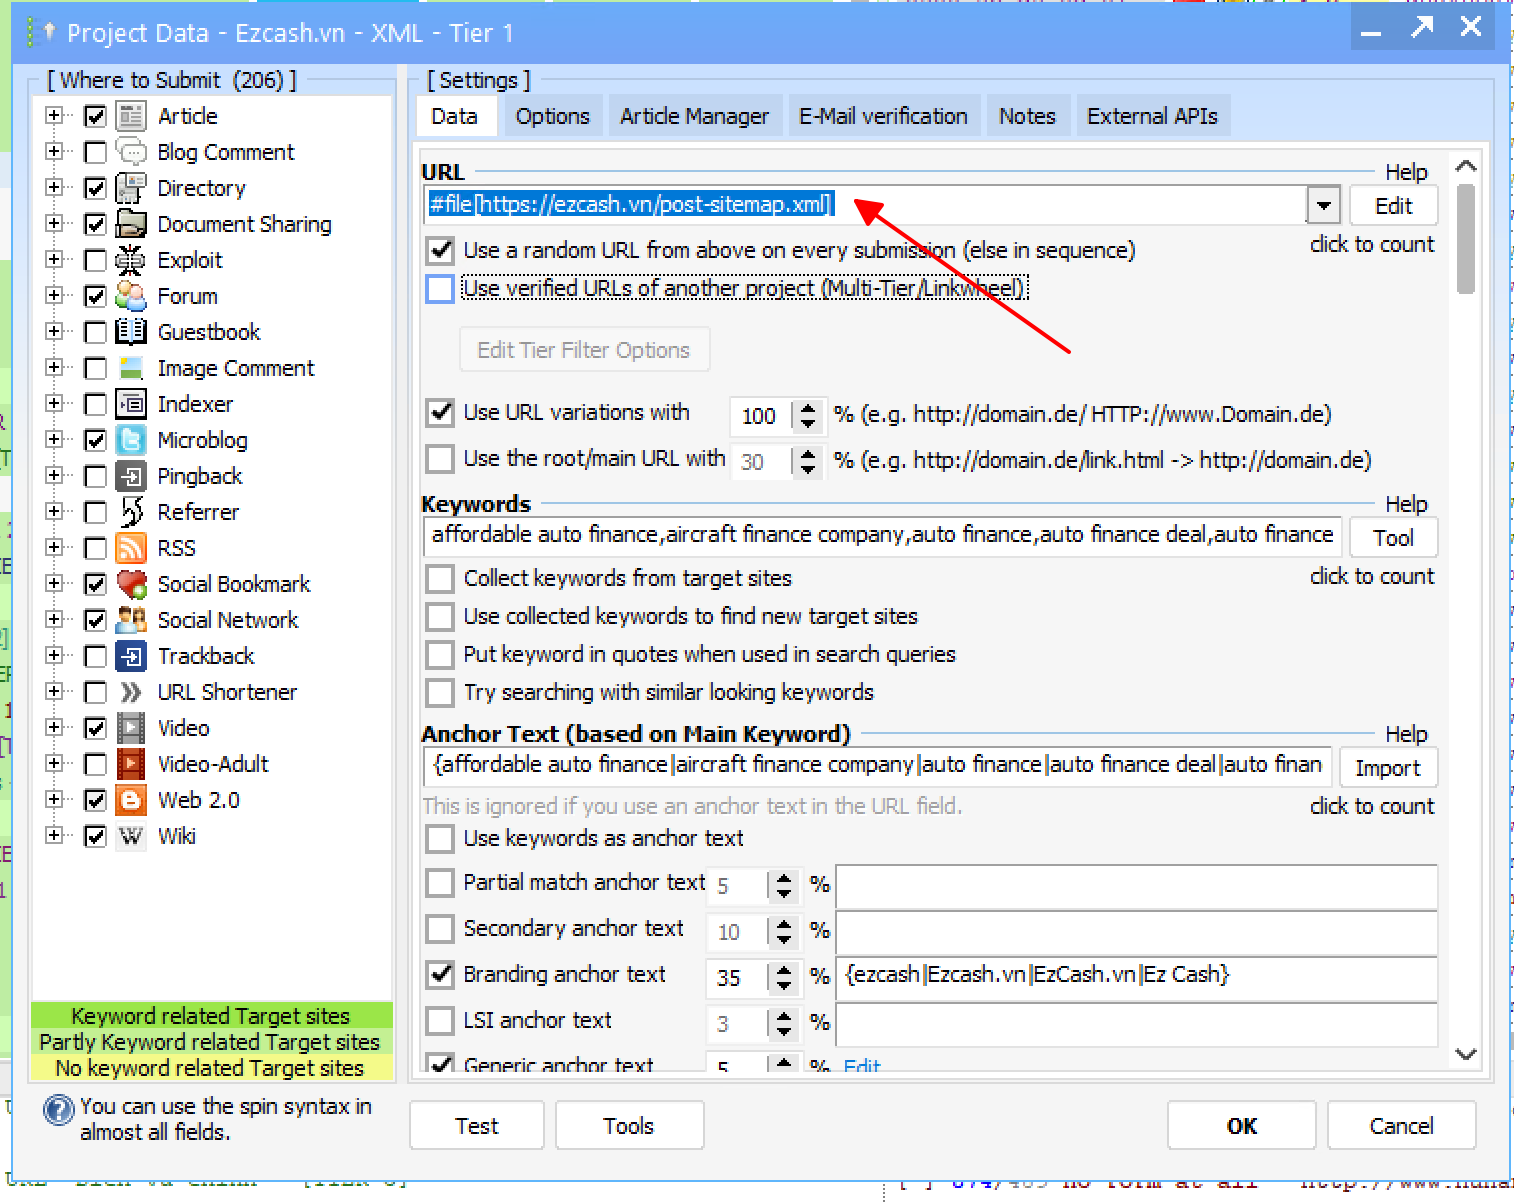Click No keyword related Target sites legend
1514x1202 pixels.
click(x=211, y=1068)
